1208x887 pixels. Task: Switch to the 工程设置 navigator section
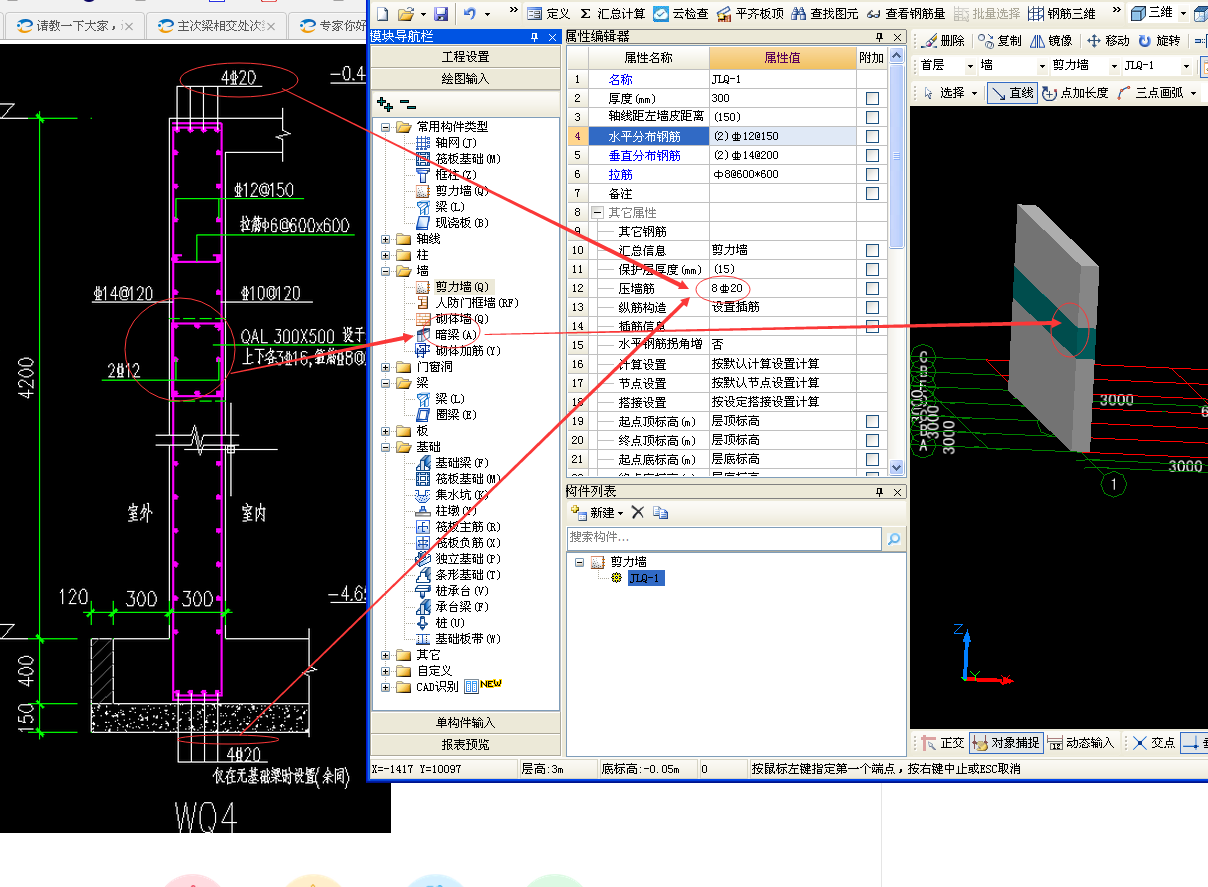[x=465, y=57]
